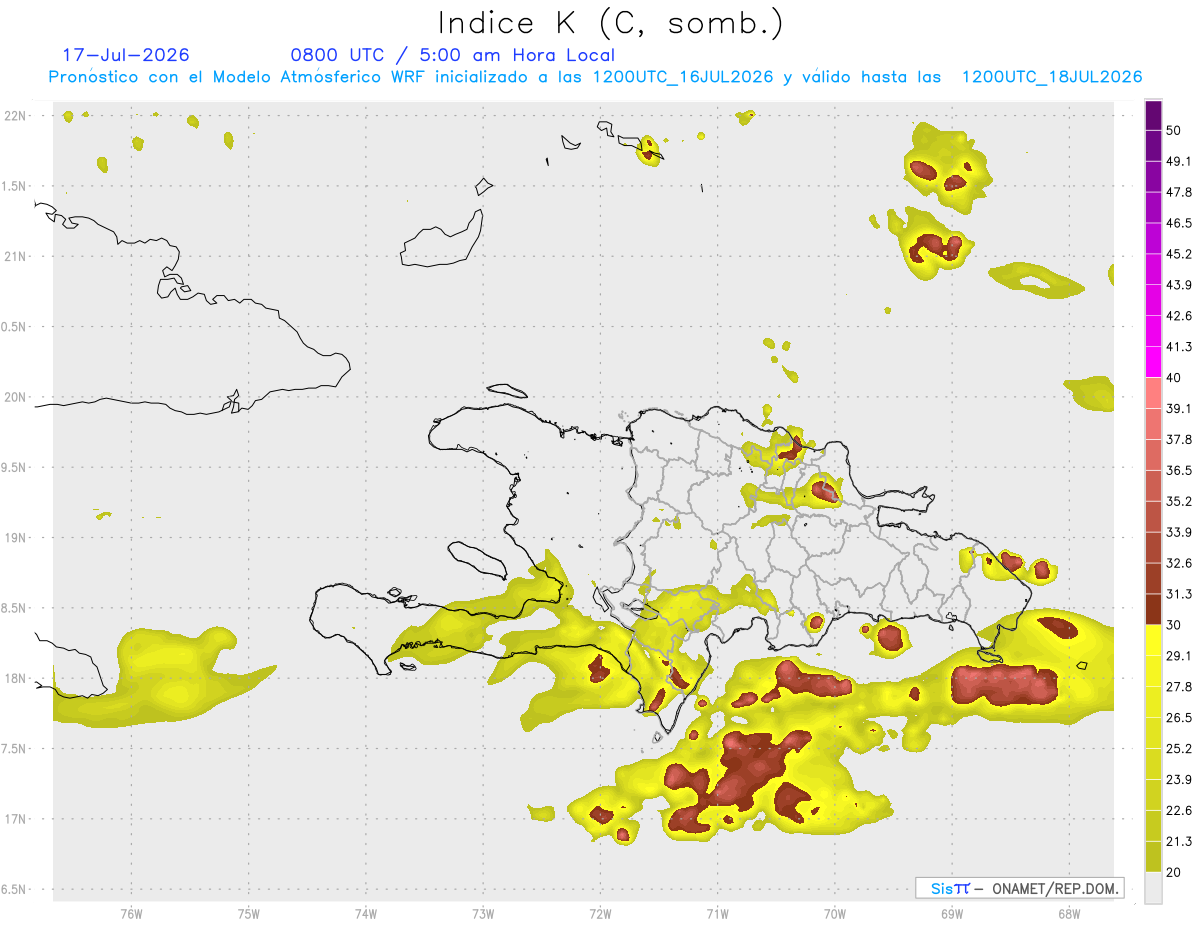1200x927 pixels.
Task: Click the '75W' longitude label
Action: click(248, 914)
